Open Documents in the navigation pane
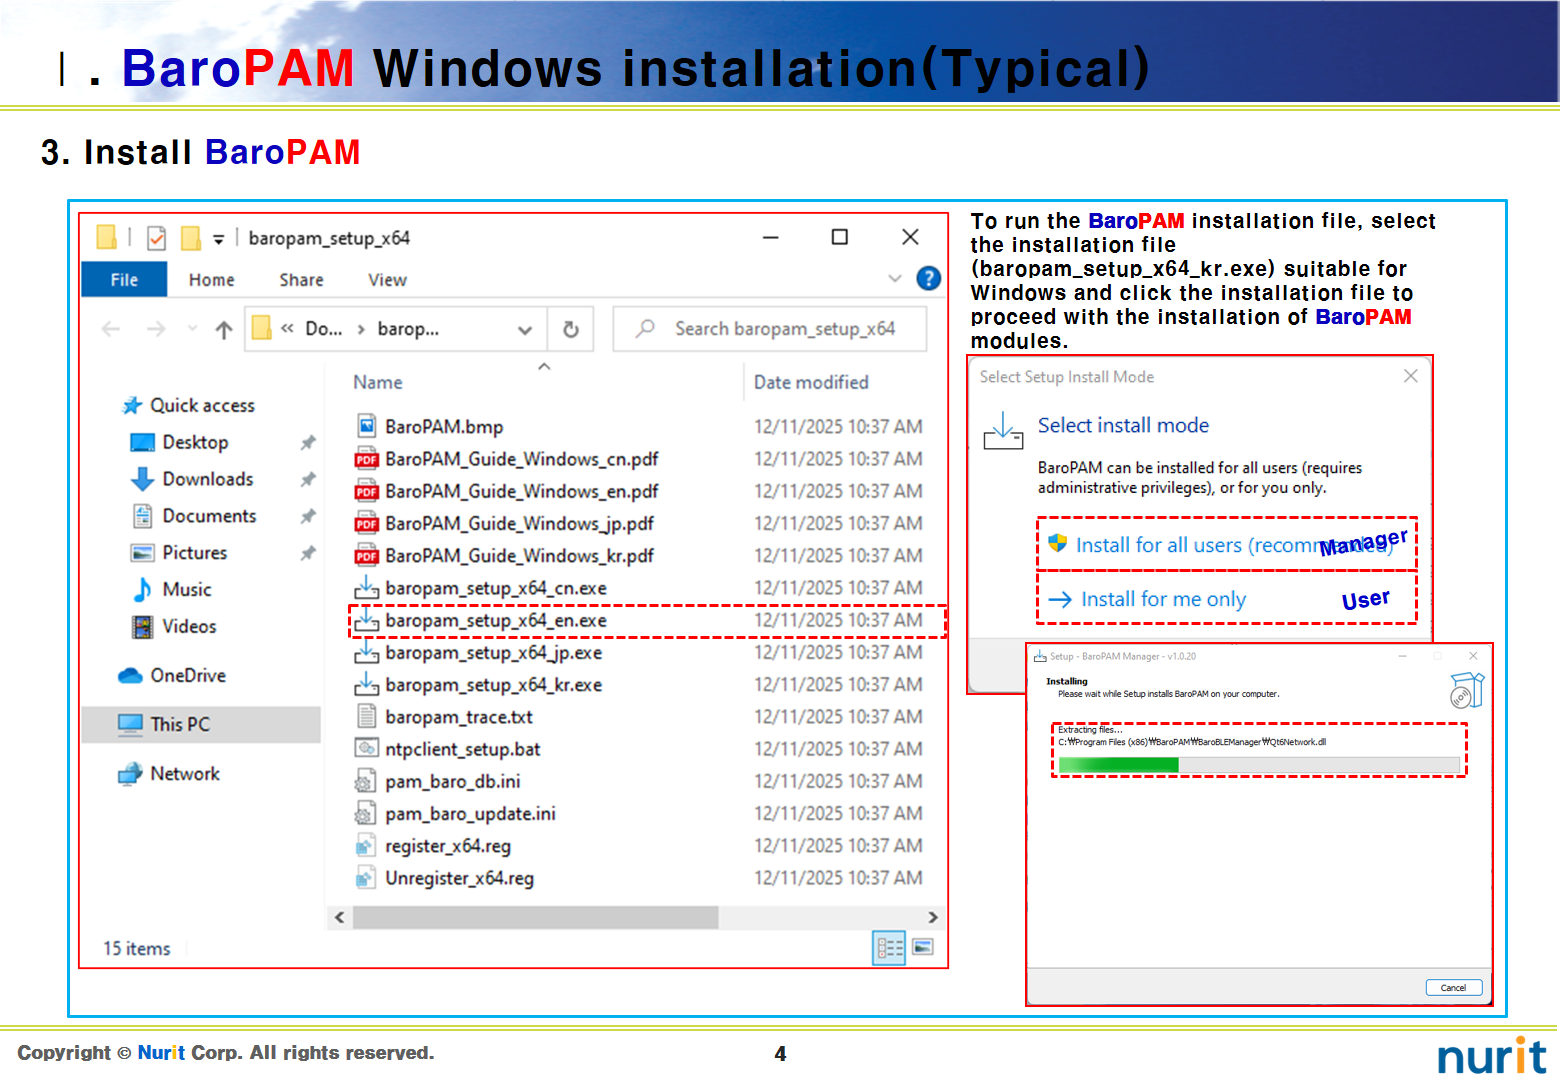1560x1080 pixels. (195, 516)
